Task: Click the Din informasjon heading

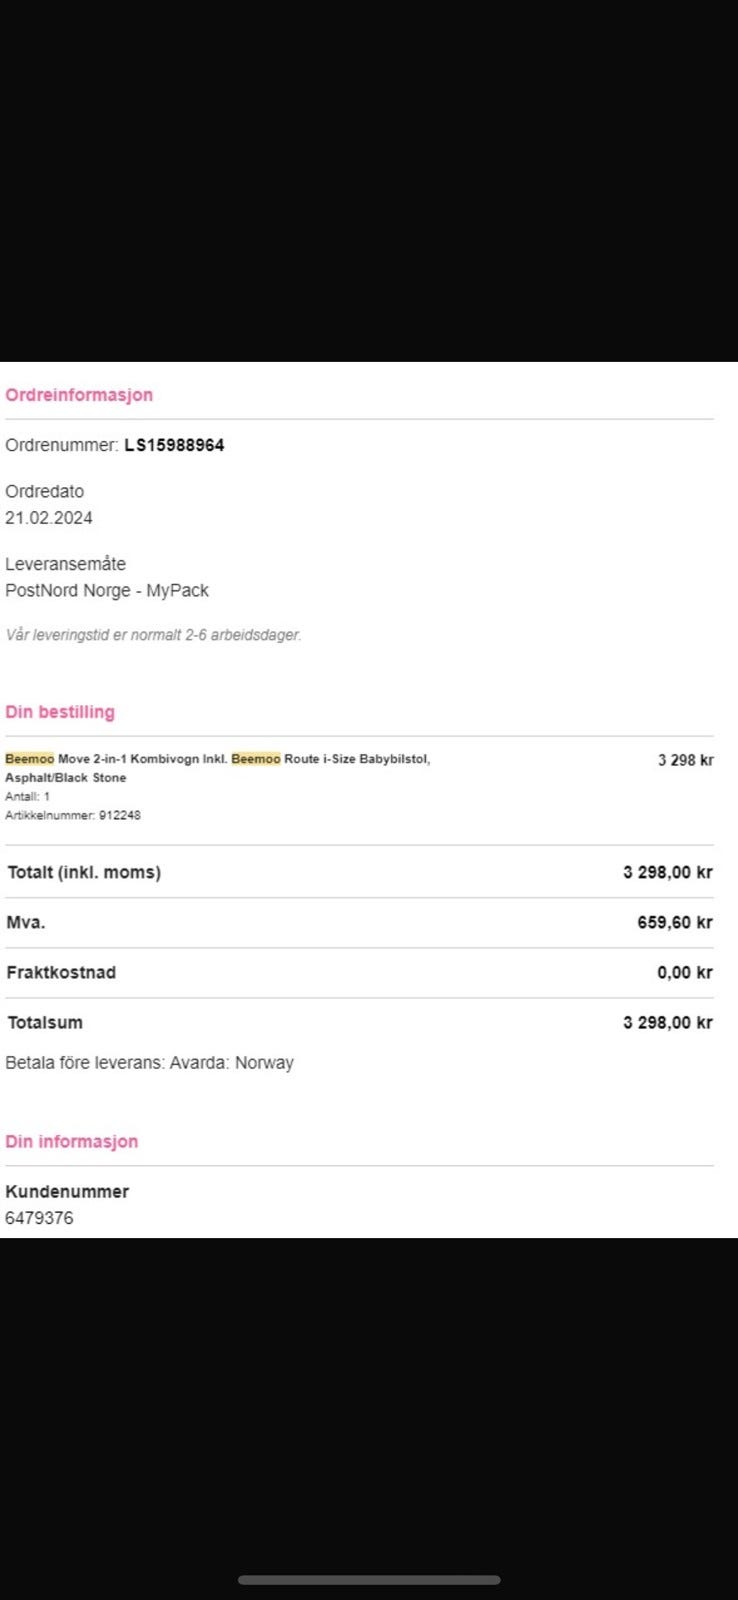Action: (x=72, y=1141)
